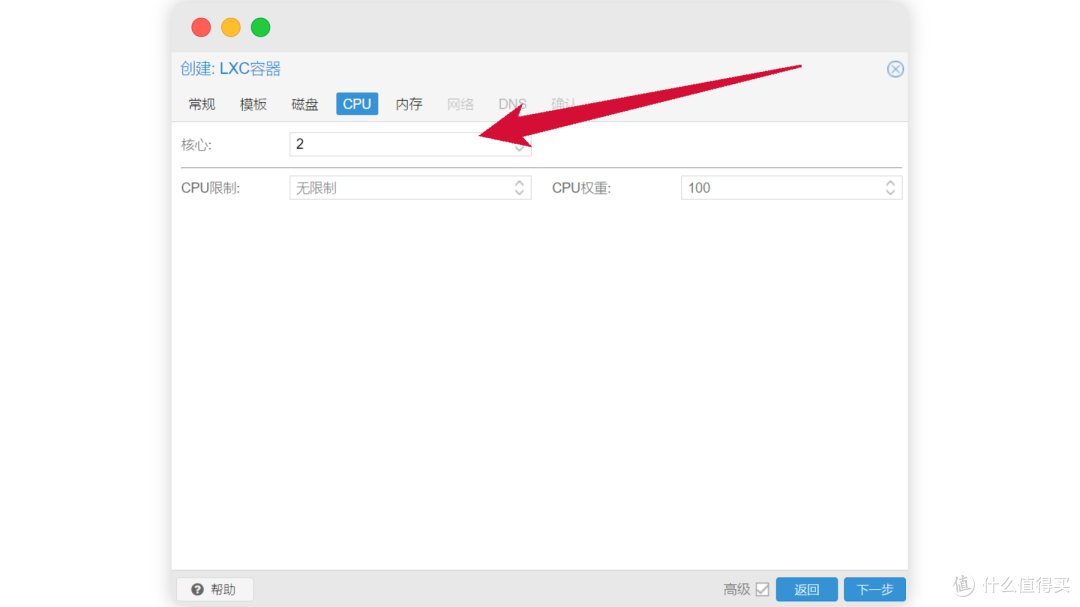Click the greyed-out 网络 tab
This screenshot has width=1080, height=607.
point(461,104)
